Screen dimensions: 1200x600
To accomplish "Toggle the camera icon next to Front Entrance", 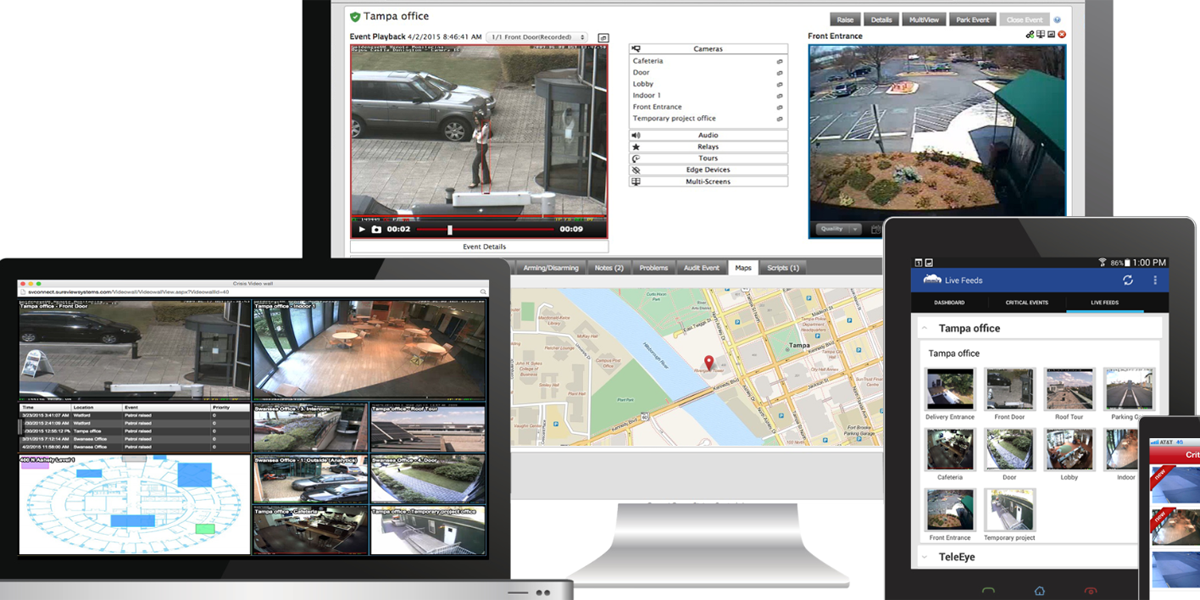I will coord(779,107).
